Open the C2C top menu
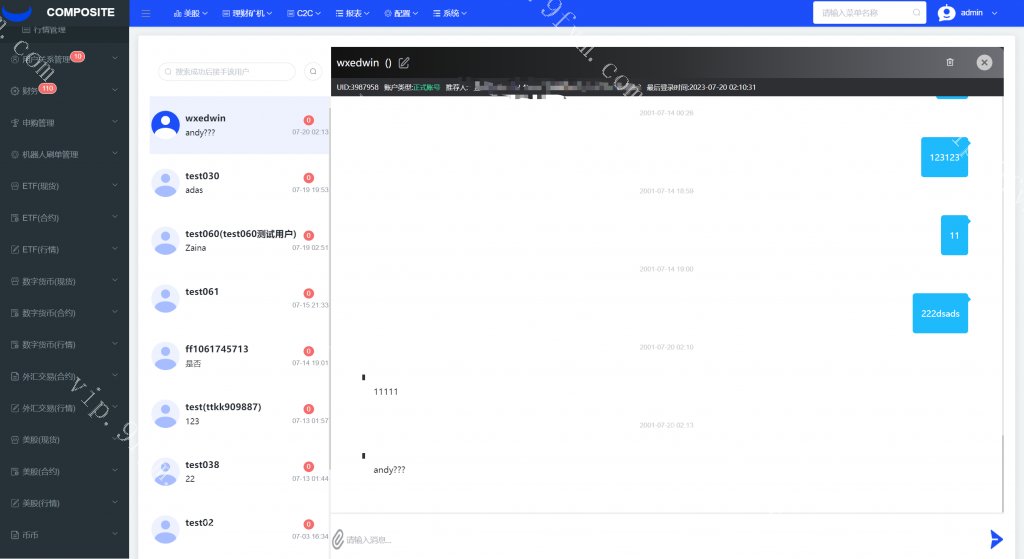Viewport: 1024px width, 559px height. click(x=305, y=14)
